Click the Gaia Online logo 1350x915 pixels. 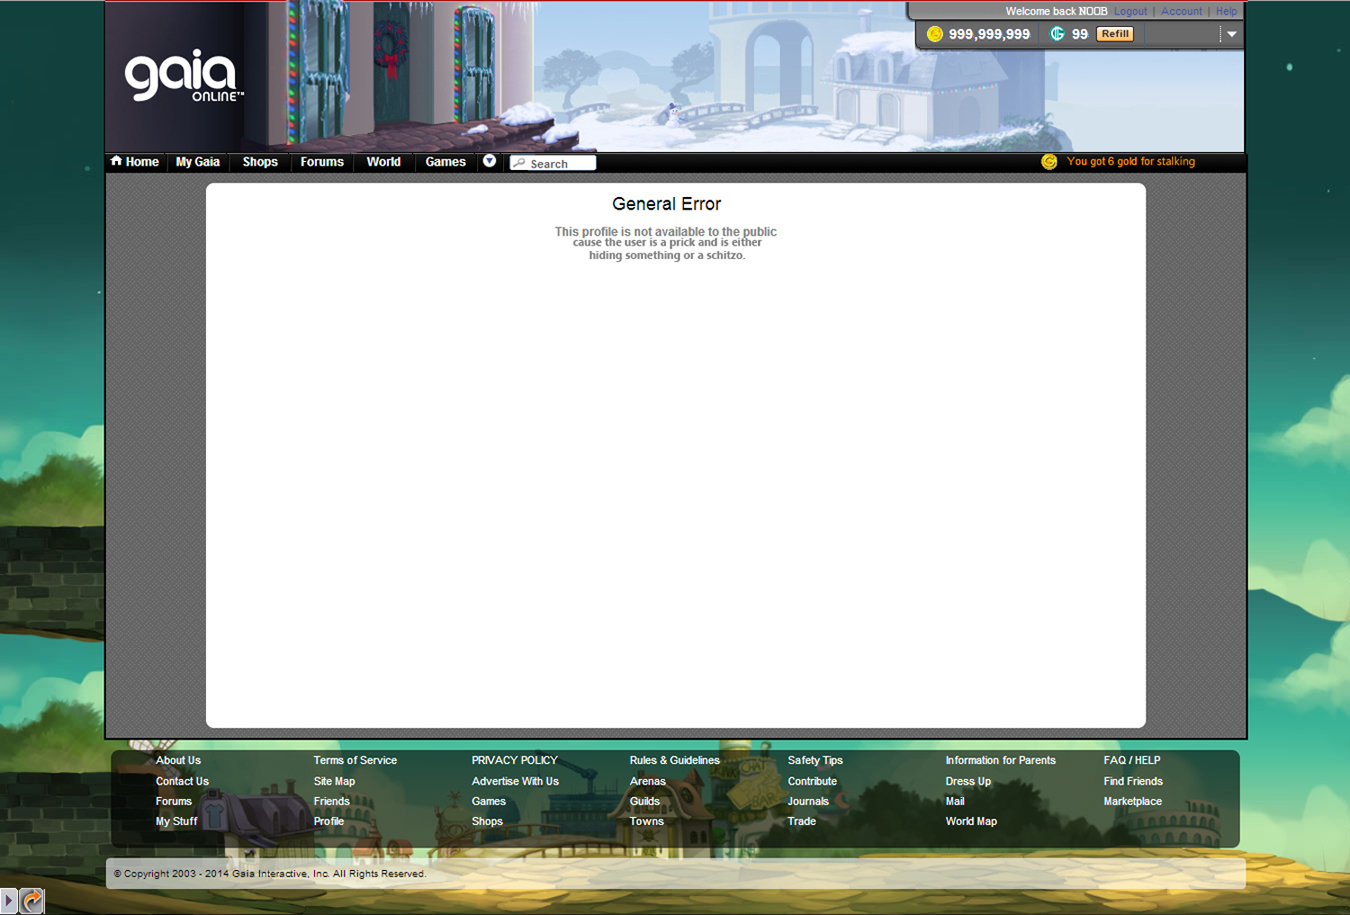[183, 76]
